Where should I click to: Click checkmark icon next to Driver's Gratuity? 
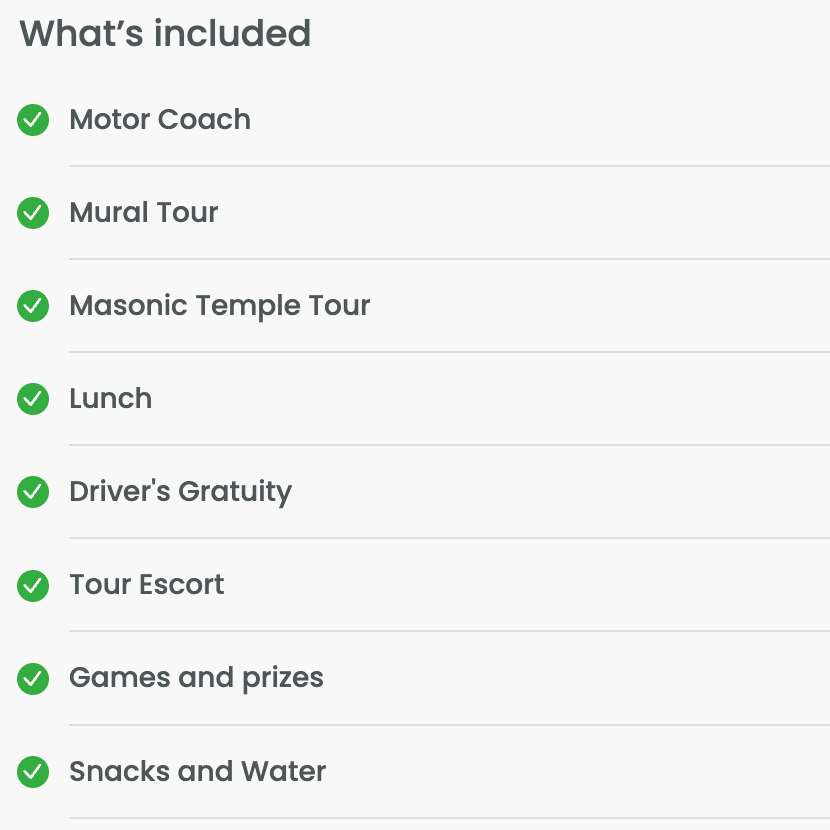[33, 492]
